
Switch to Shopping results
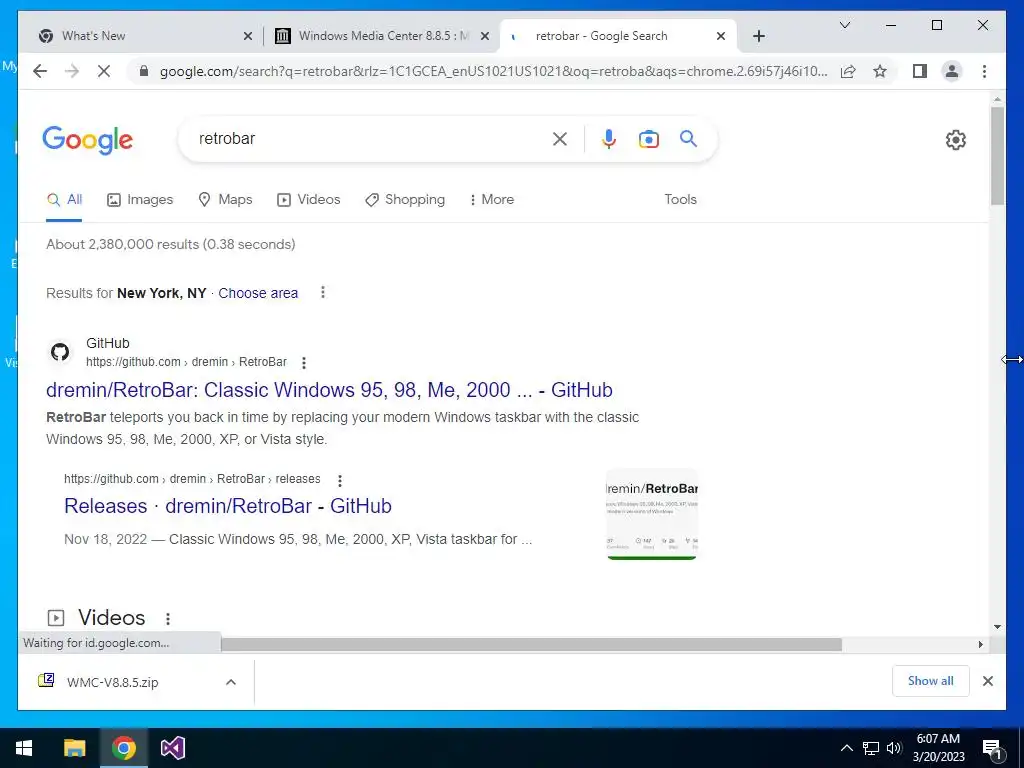[405, 200]
